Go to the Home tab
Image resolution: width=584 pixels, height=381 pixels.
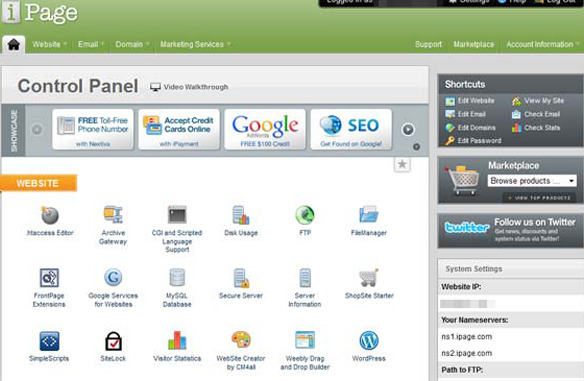[x=14, y=44]
